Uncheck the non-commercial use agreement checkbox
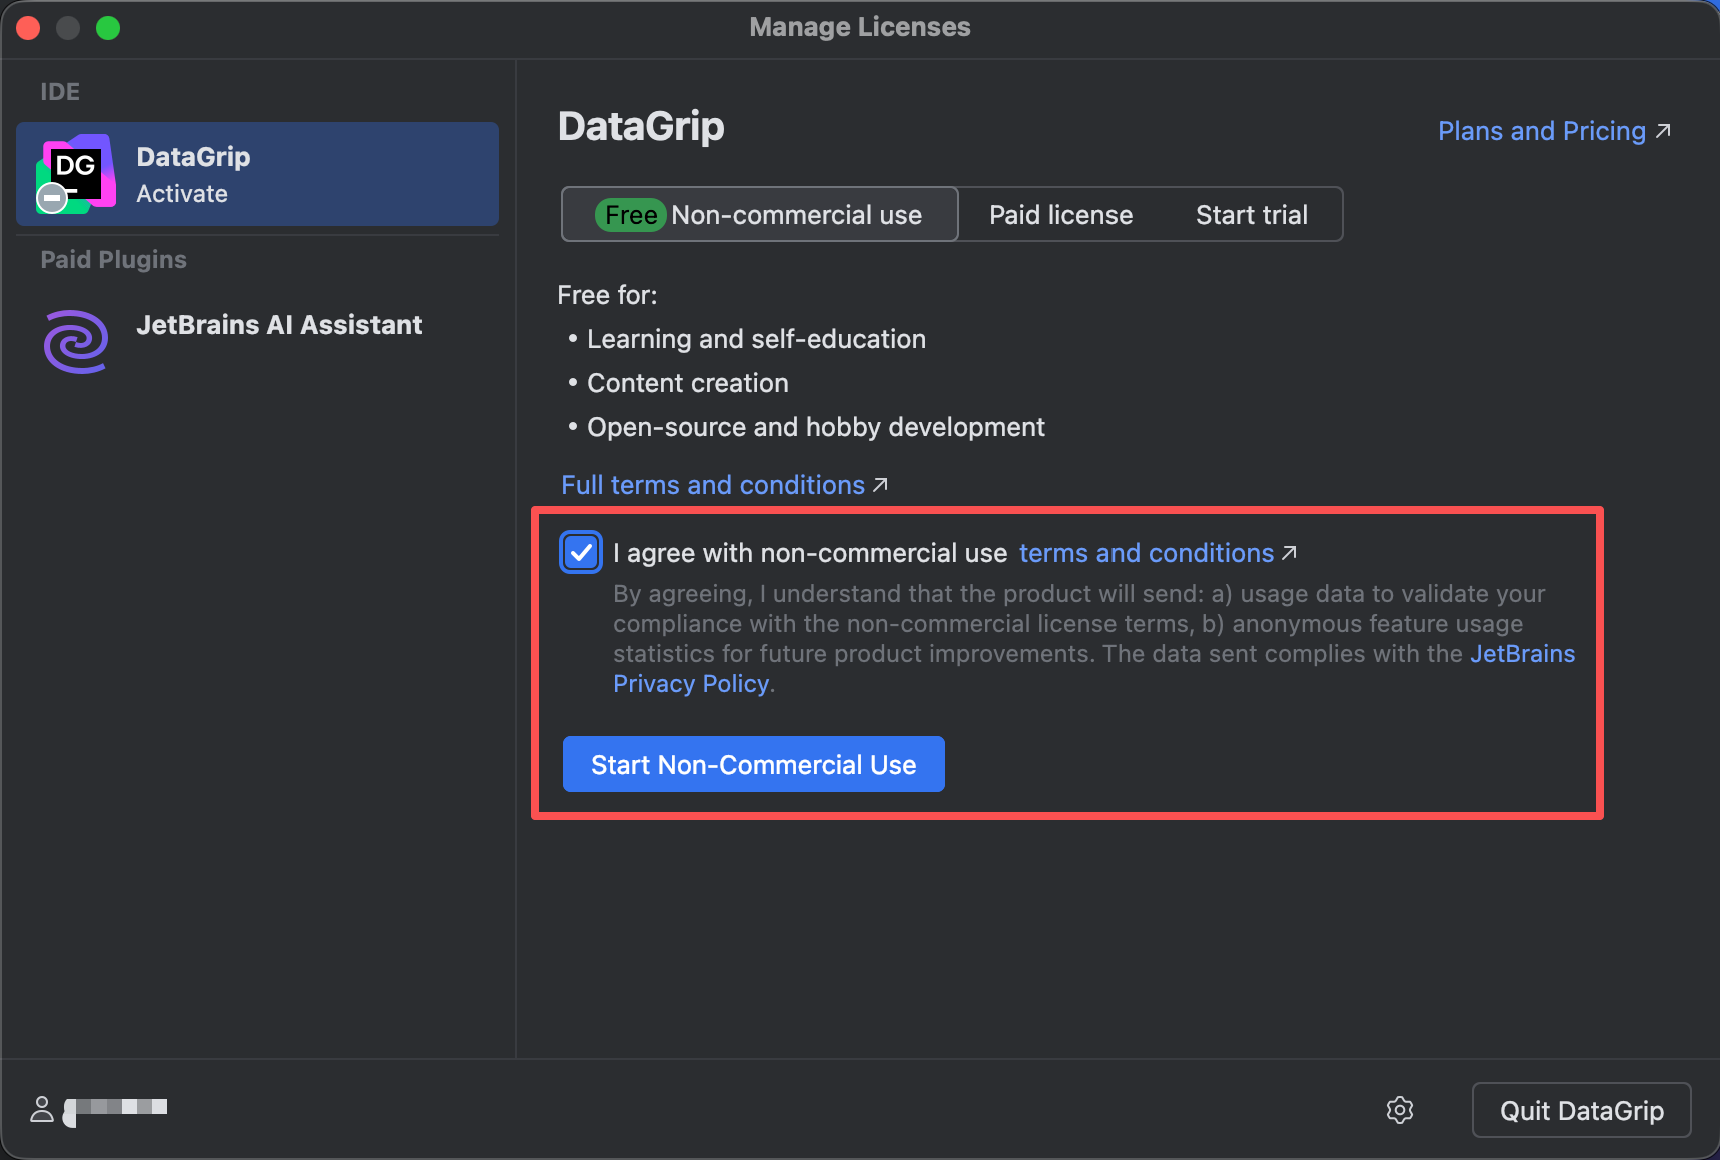Screen dimensions: 1720x1160 (x=581, y=553)
